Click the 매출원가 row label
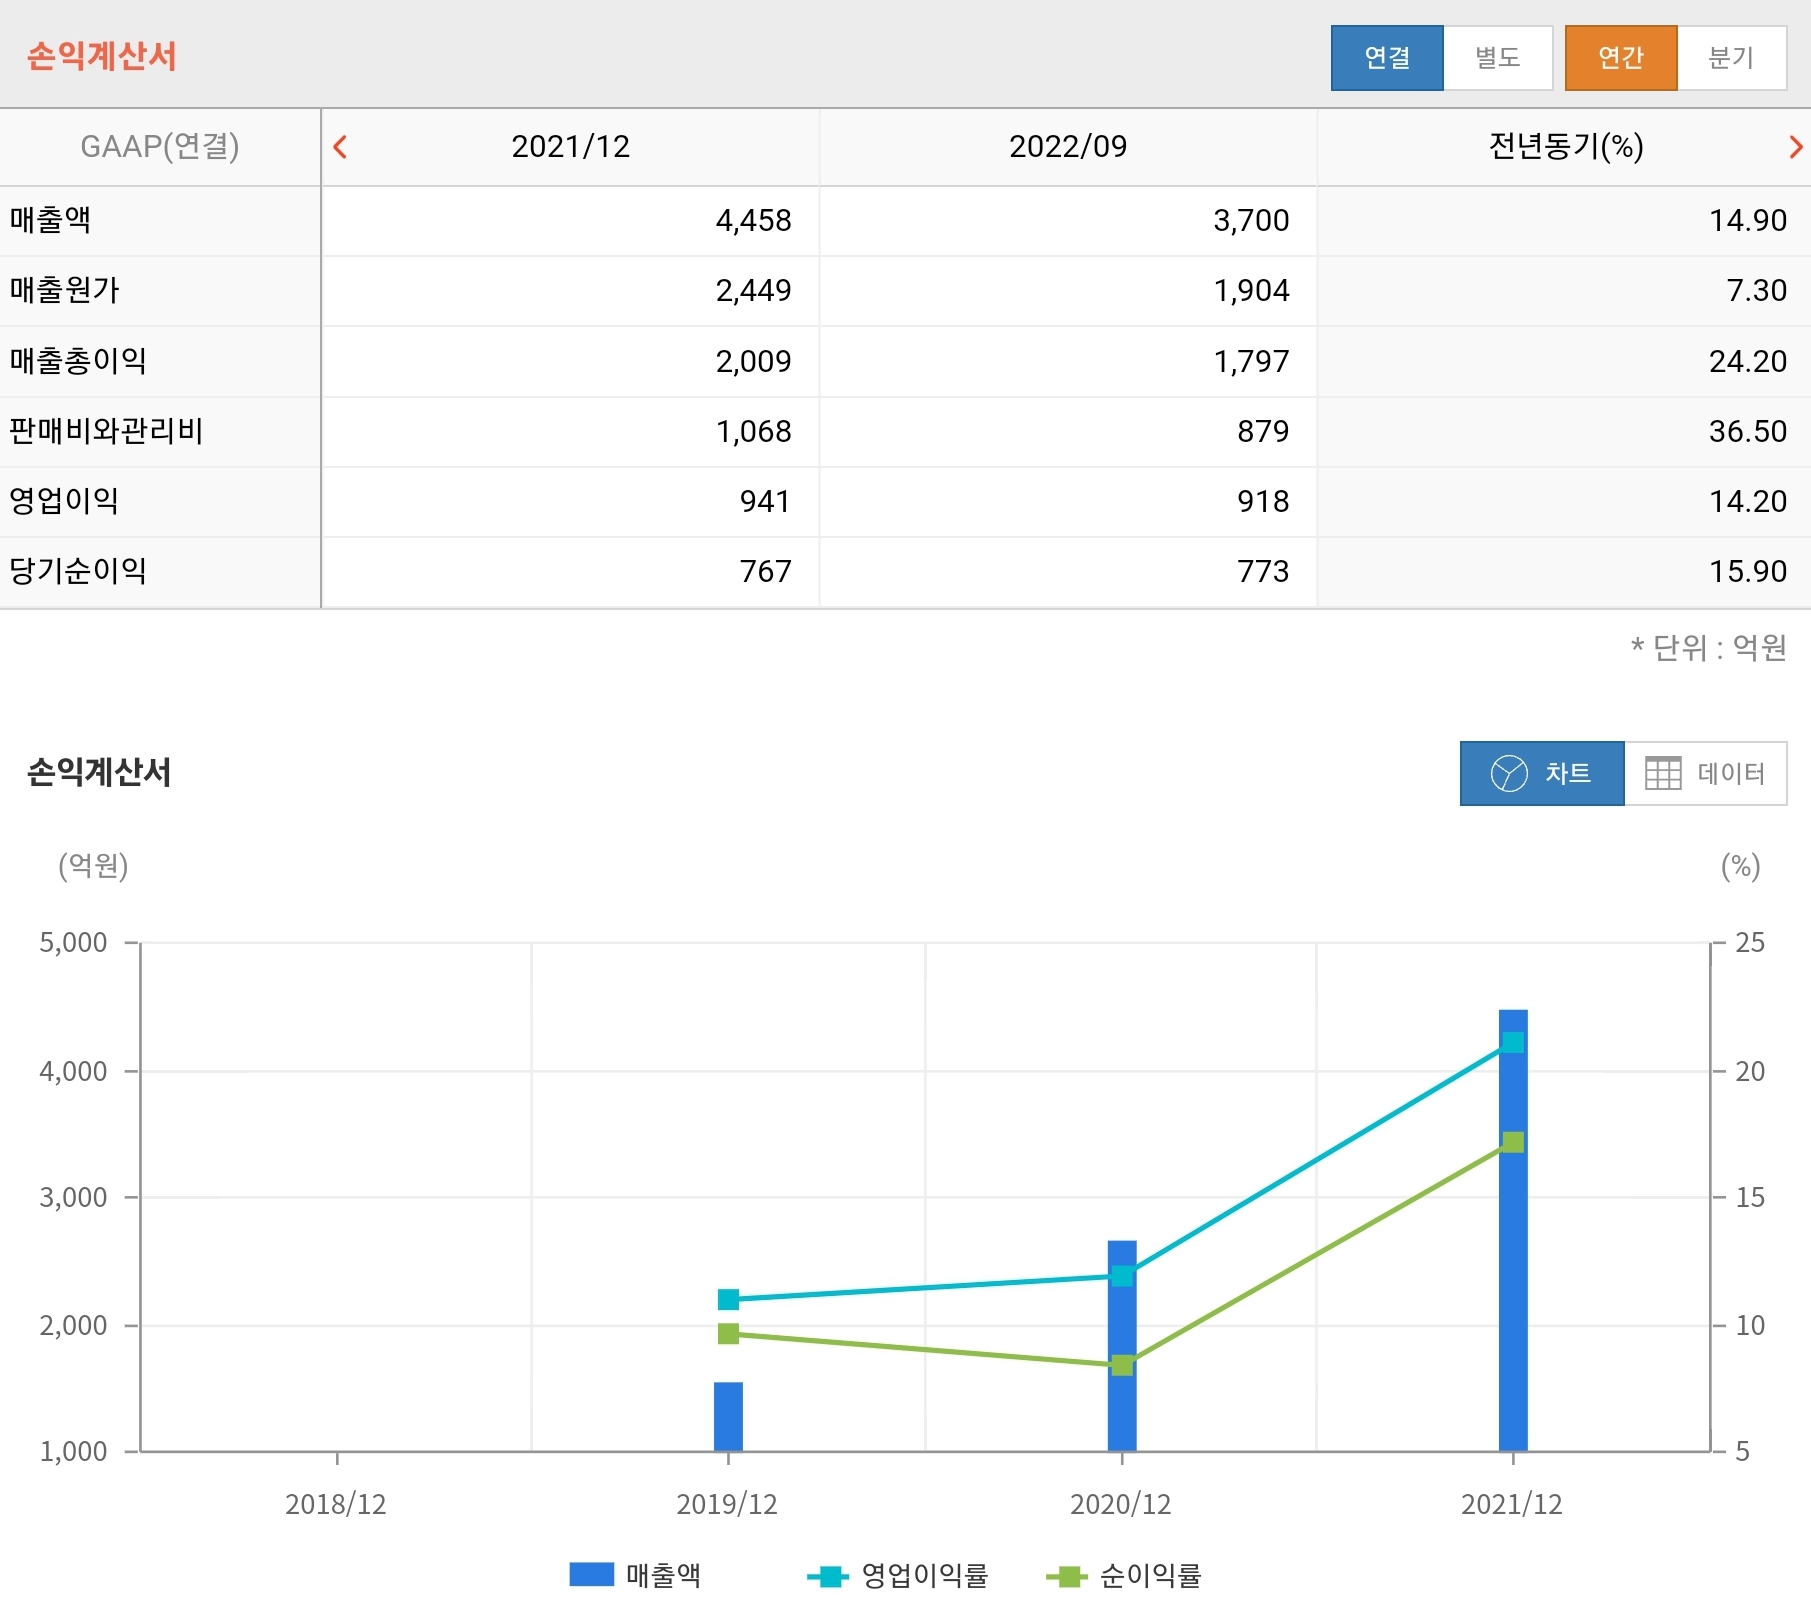1811x1616 pixels. coord(64,290)
